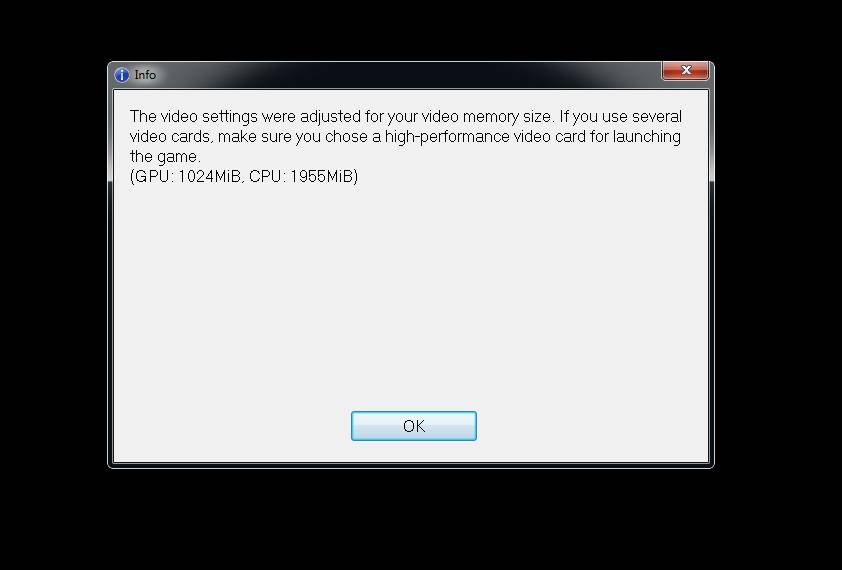Image resolution: width=842 pixels, height=570 pixels.
Task: Click the first line about video settings adjusted
Action: click(x=405, y=117)
